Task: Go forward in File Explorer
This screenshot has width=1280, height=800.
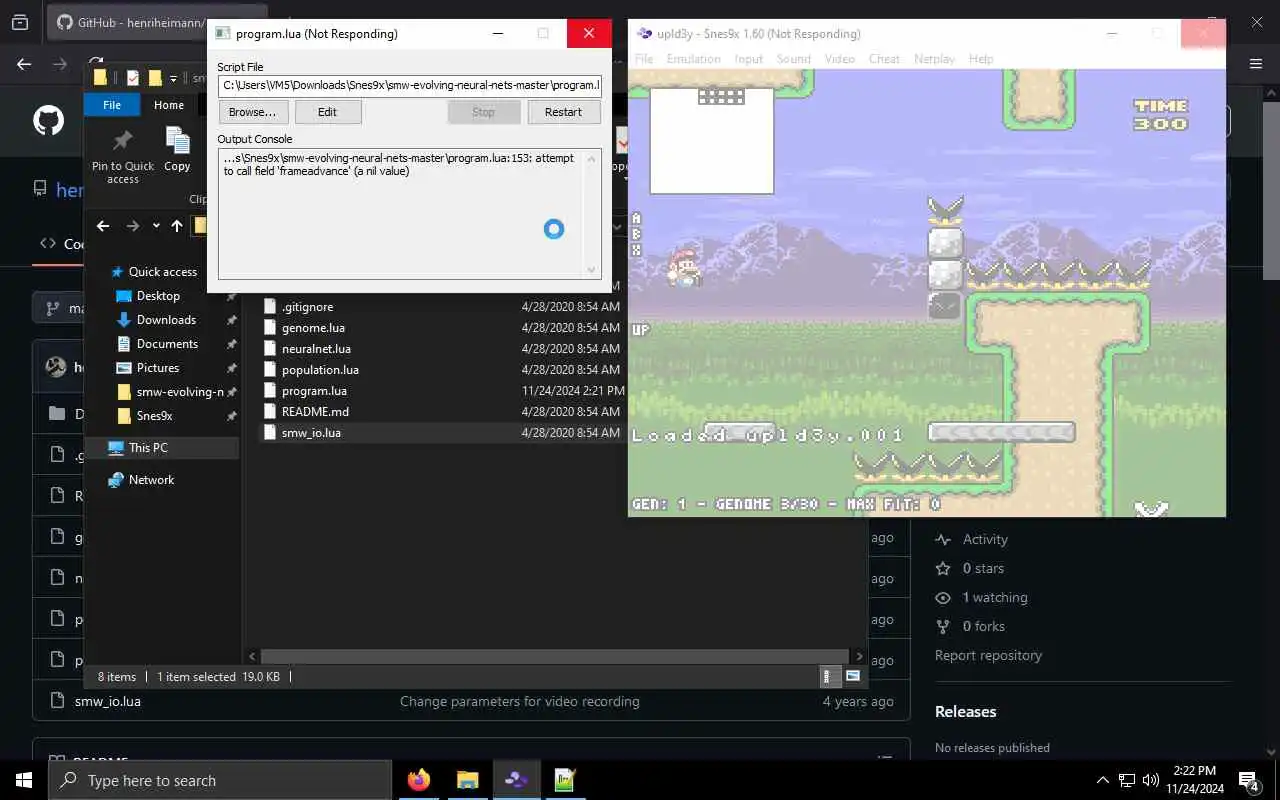Action: pyautogui.click(x=133, y=226)
